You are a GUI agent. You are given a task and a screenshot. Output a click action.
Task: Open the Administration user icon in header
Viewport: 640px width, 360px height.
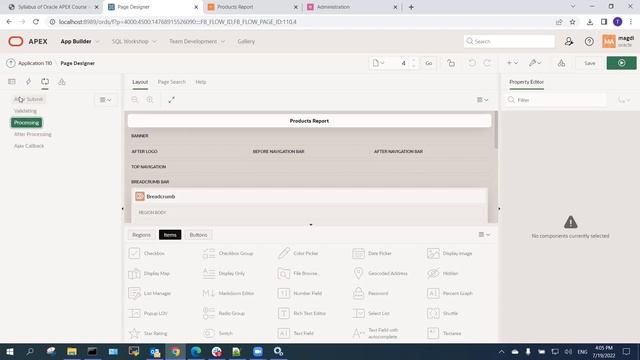click(x=569, y=41)
